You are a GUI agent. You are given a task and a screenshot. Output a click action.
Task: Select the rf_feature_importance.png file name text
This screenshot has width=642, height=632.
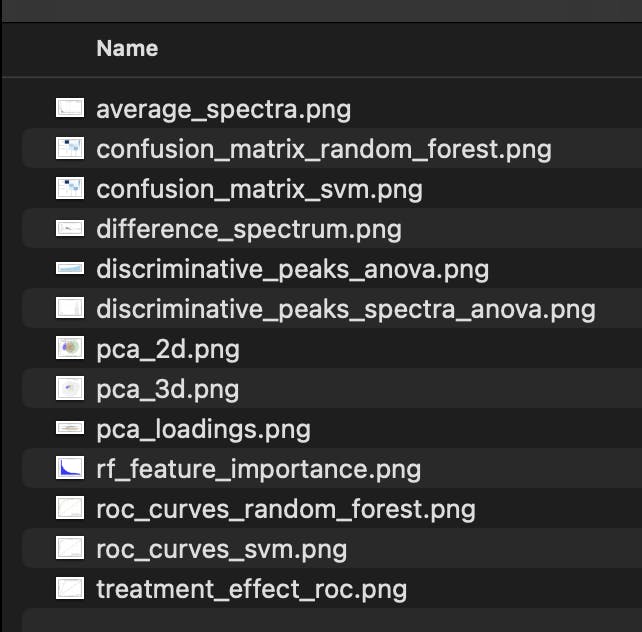(x=258, y=469)
